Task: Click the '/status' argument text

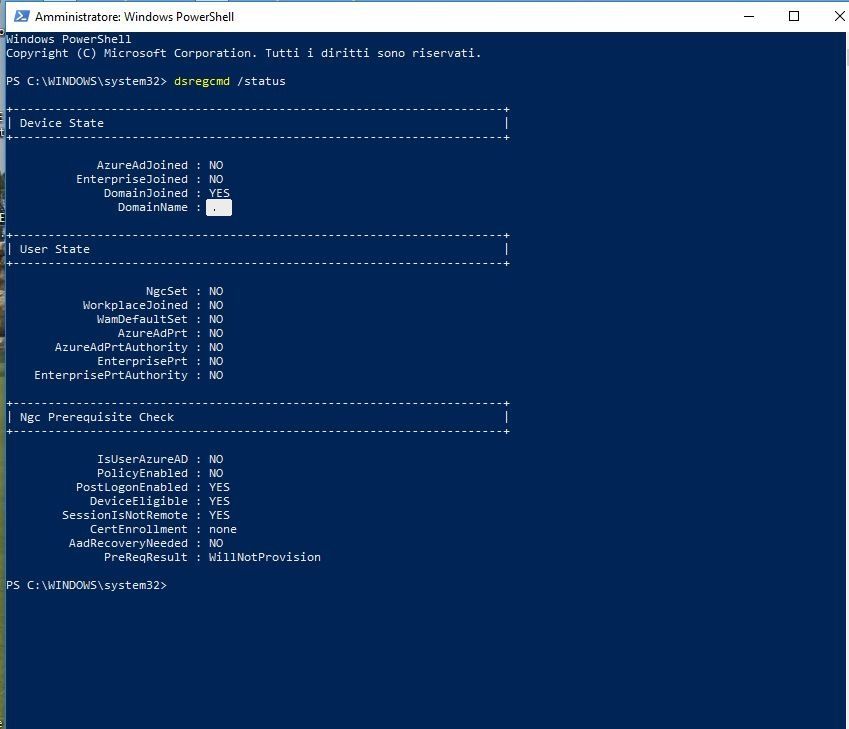Action: 262,81
